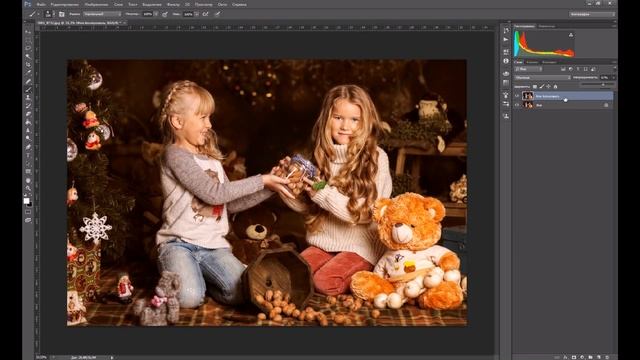Select the Horizontal Type tool
The height and width of the screenshot is (360, 640).
pyautogui.click(x=27, y=155)
